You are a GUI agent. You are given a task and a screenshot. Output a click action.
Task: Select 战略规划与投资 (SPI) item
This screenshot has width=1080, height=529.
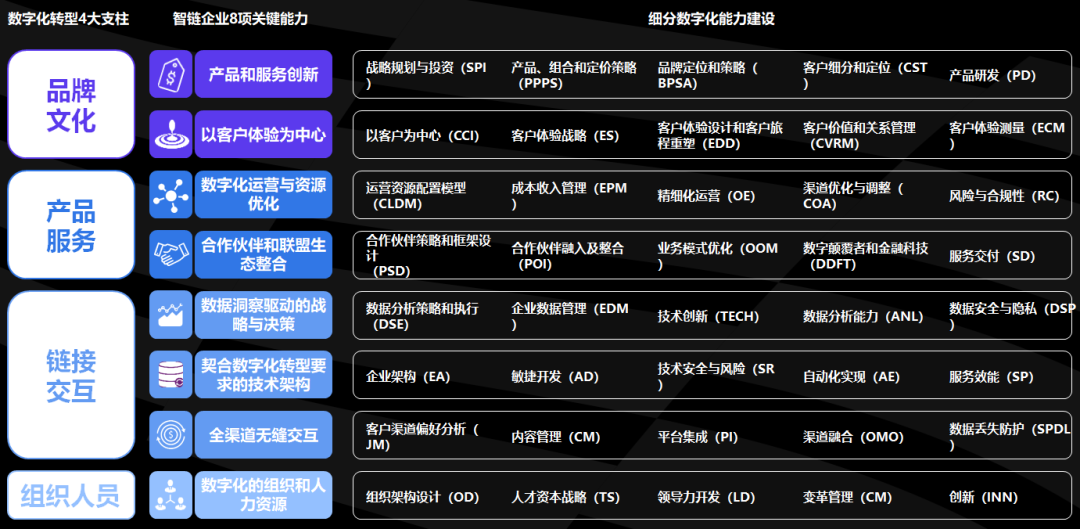pos(426,75)
